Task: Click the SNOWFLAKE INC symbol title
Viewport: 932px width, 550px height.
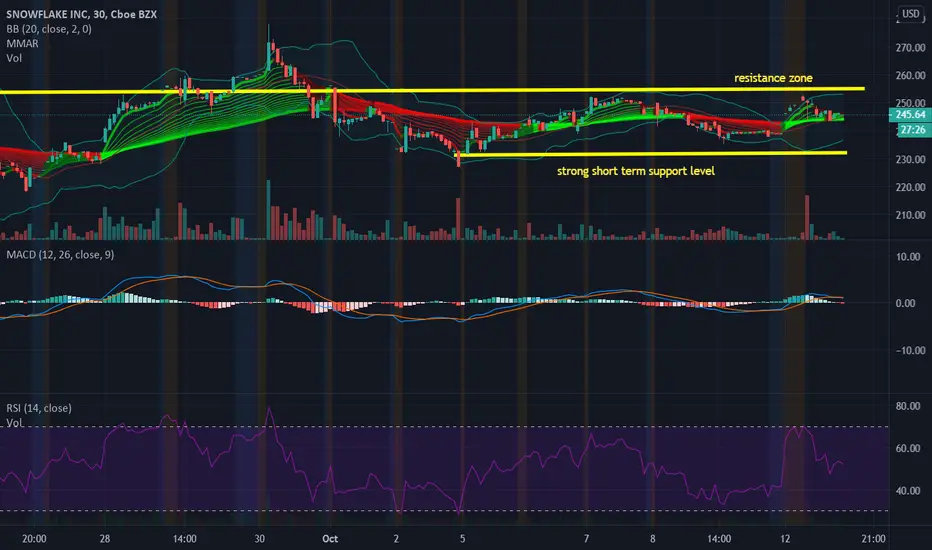Action: coord(81,14)
